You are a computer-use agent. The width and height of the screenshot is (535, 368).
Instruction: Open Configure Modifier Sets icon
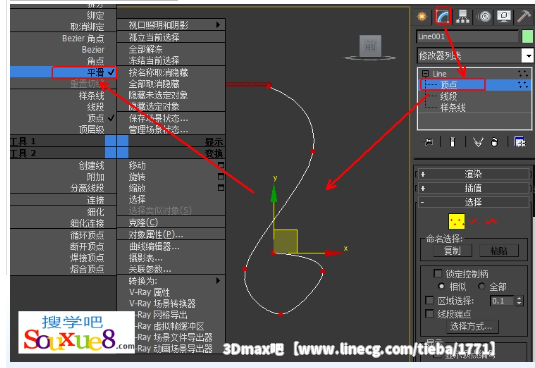(520, 142)
